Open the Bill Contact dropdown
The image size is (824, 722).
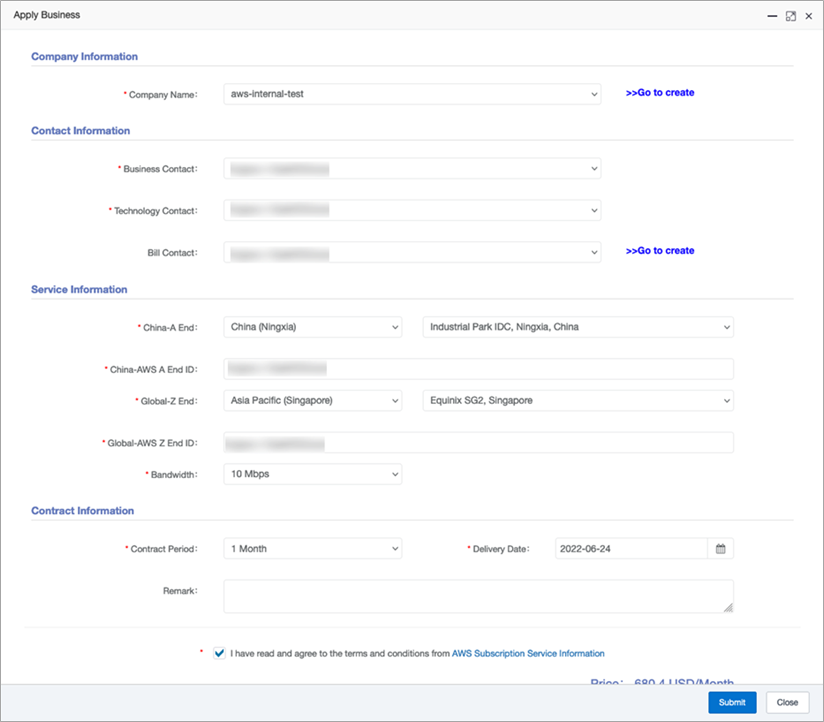point(412,252)
